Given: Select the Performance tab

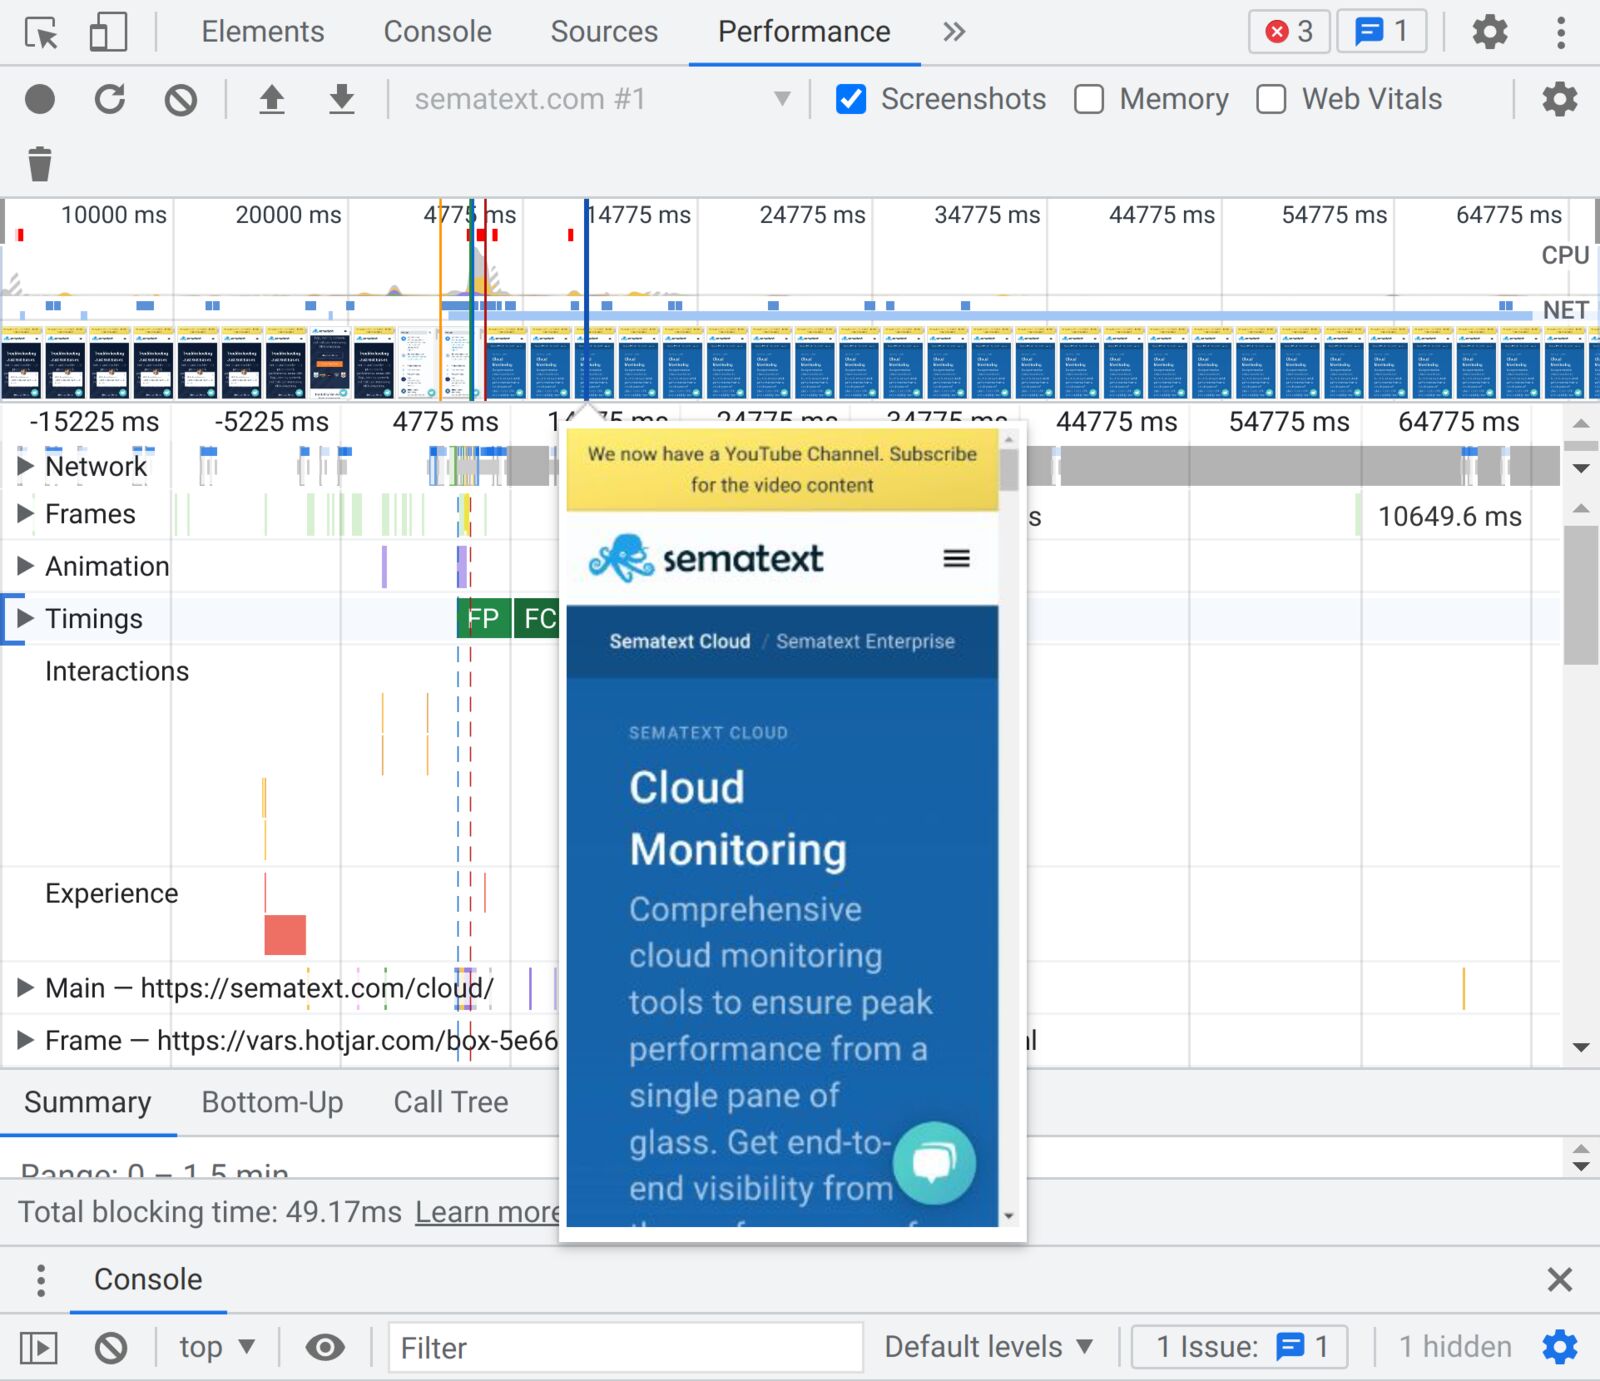Looking at the screenshot, I should click(x=804, y=32).
